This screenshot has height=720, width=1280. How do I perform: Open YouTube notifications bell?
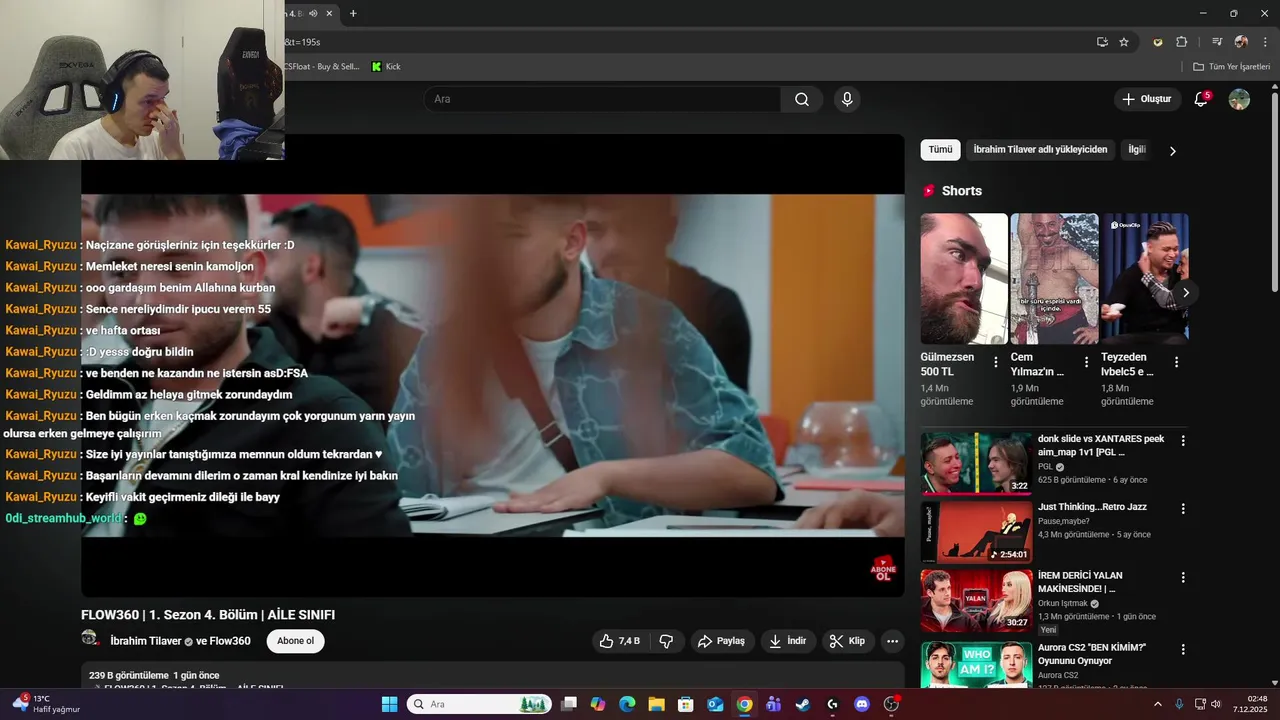point(1202,99)
